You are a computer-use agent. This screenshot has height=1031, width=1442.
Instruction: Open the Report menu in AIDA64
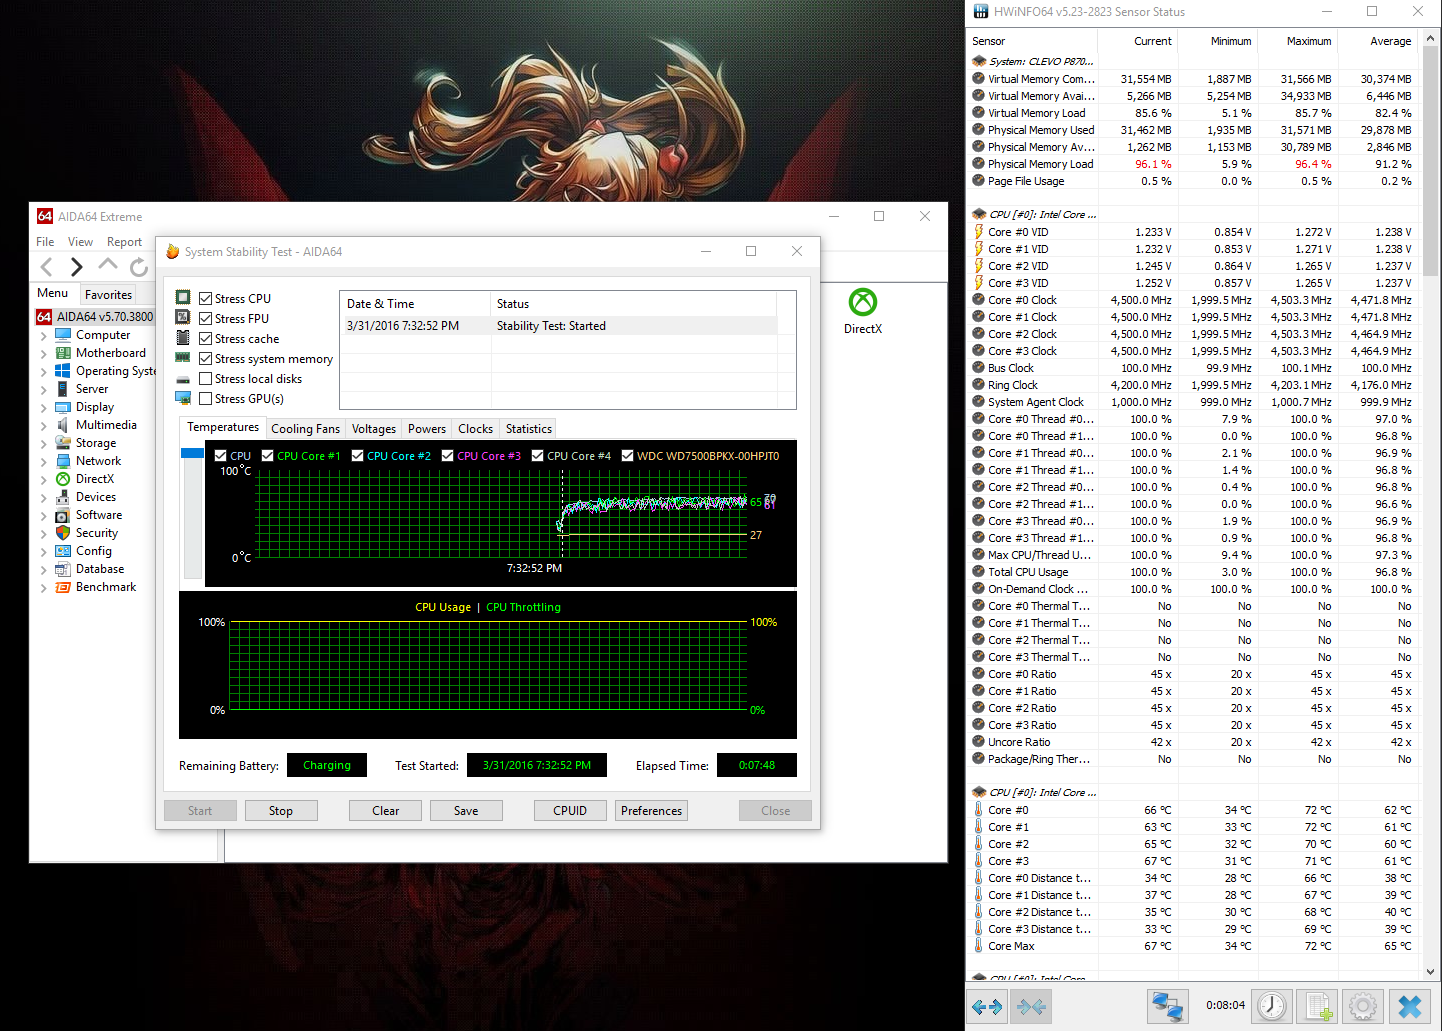click(x=124, y=242)
